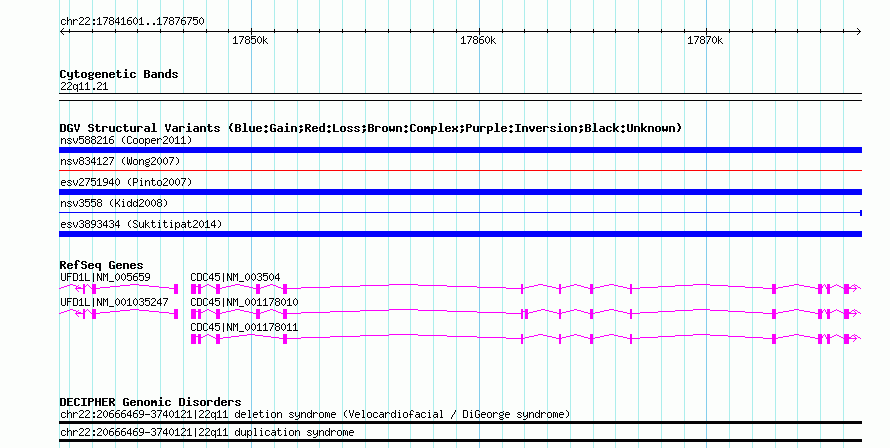The width and height of the screenshot is (890, 448).
Task: Click the blue nsv588216 gain bar
Action: point(460,150)
